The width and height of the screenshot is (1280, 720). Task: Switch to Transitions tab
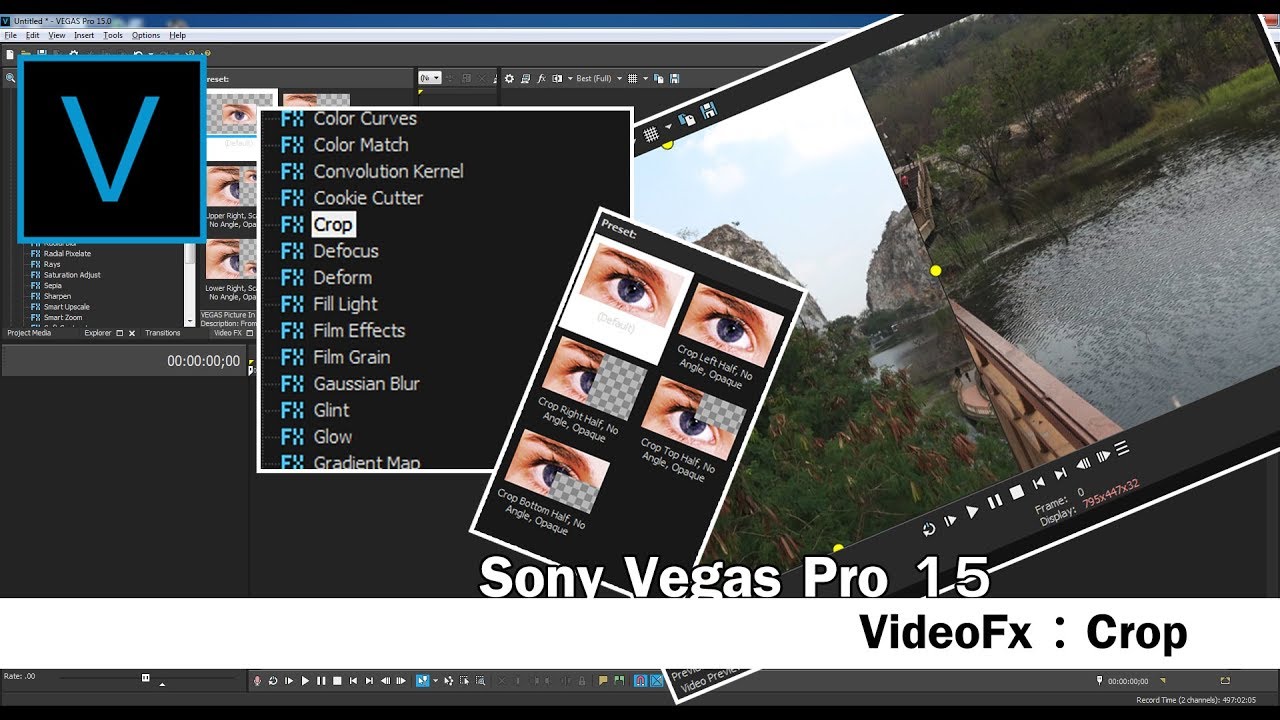(x=163, y=333)
